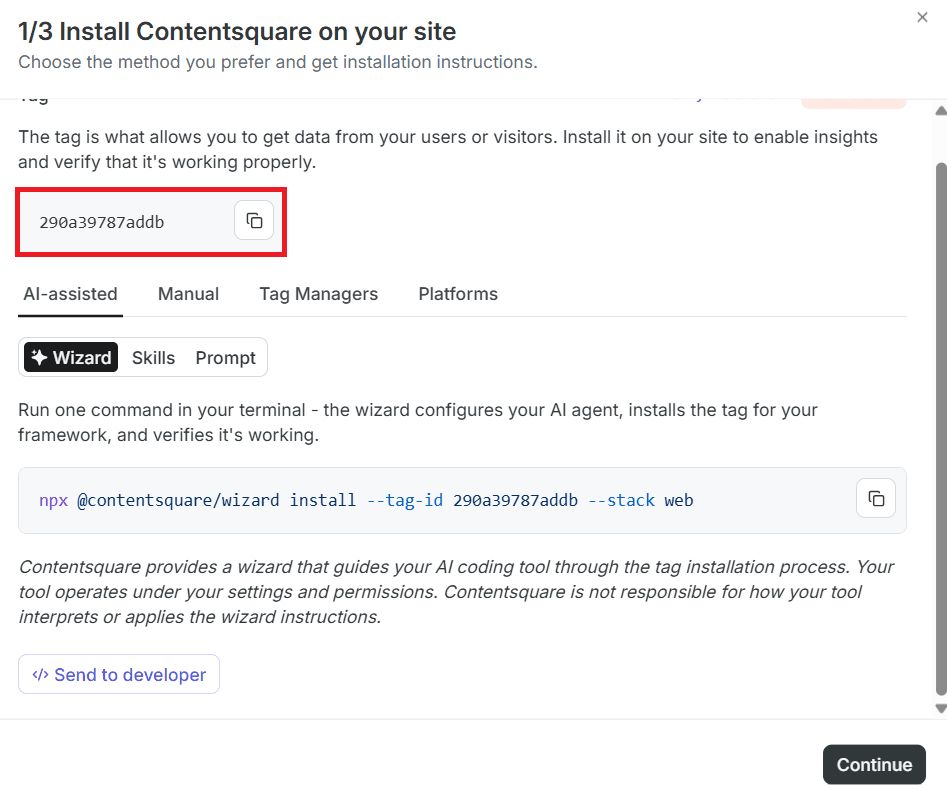The width and height of the screenshot is (947, 789).
Task: Switch to the AI-assisted tab
Action: tap(70, 294)
